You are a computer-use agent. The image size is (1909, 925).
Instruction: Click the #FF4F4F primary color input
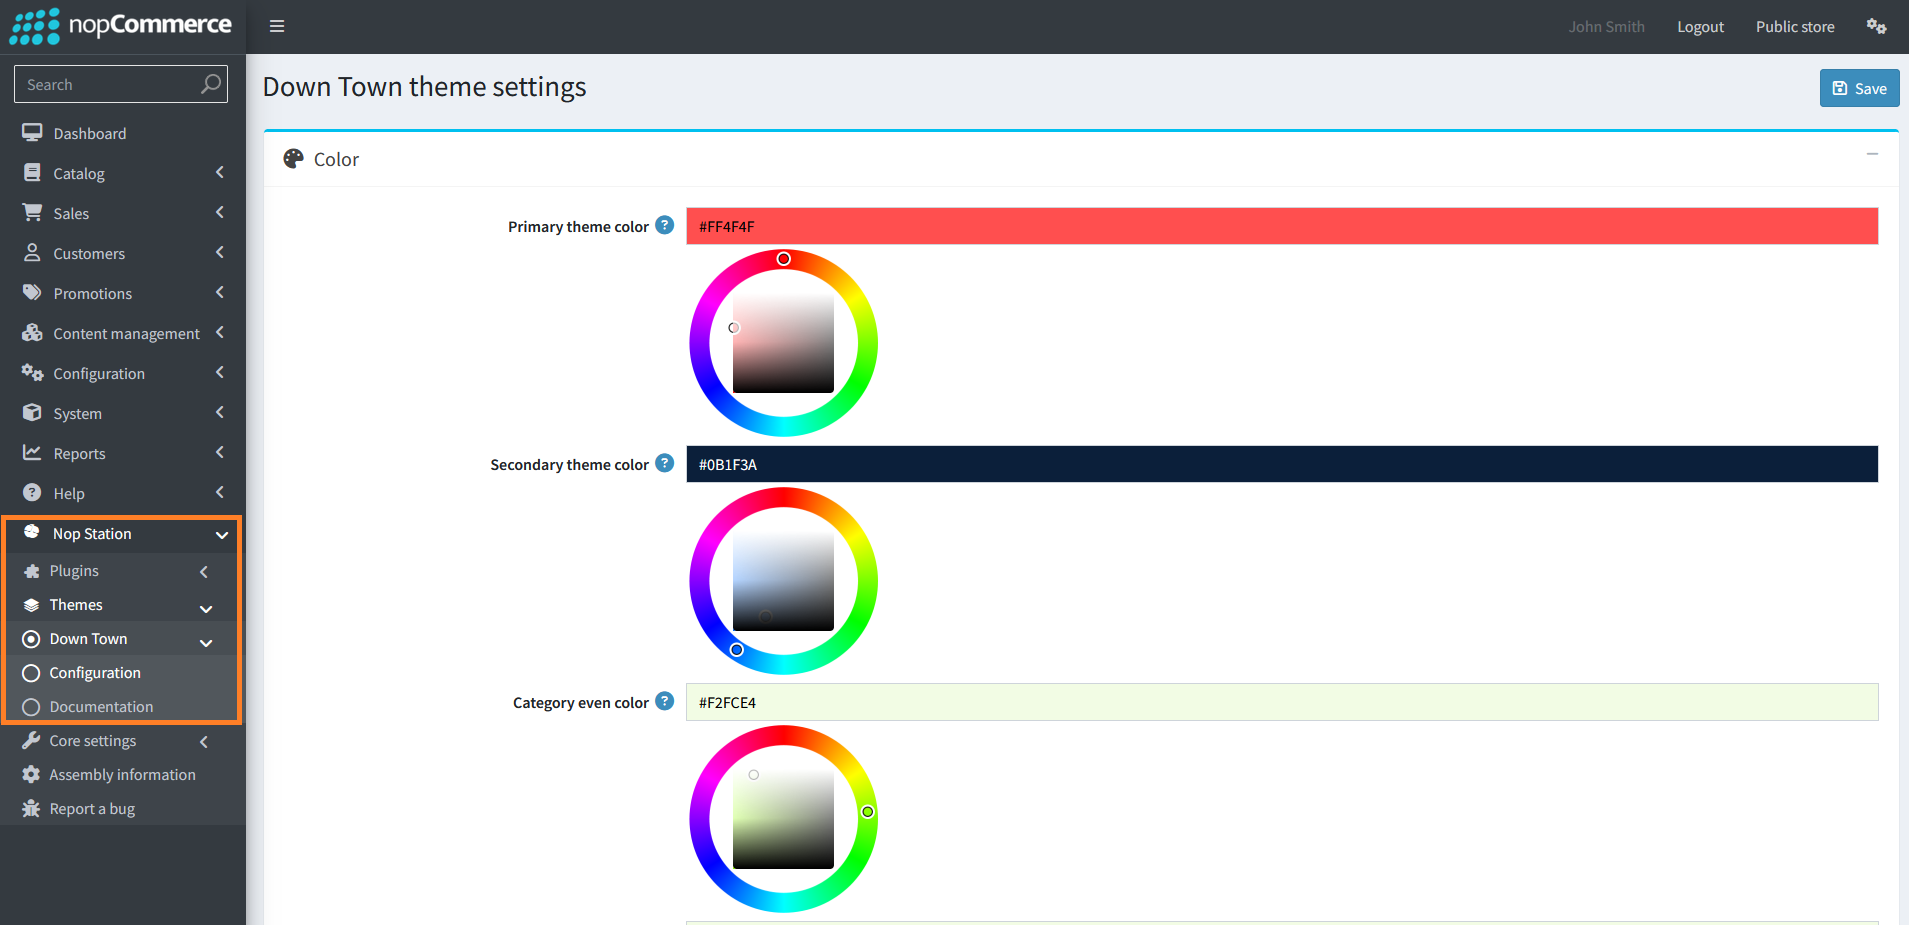coord(1282,226)
